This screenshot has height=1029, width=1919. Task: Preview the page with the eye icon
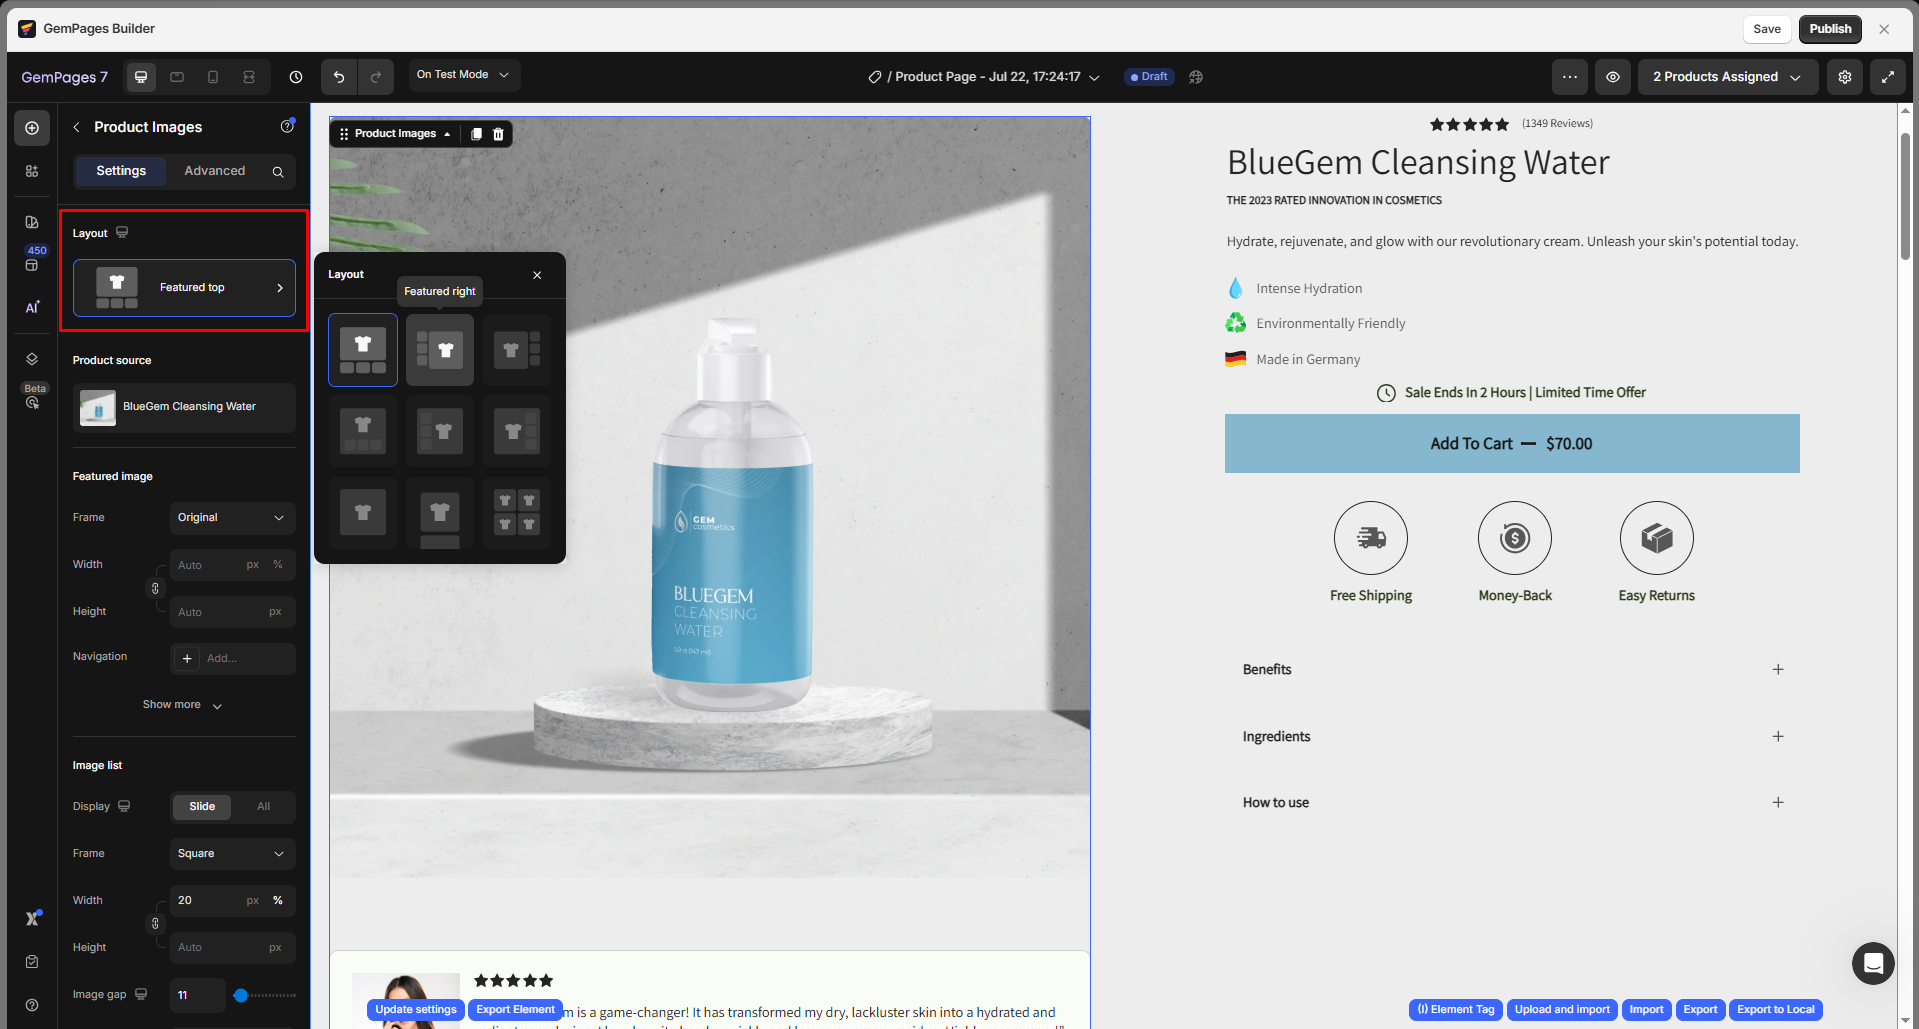click(x=1613, y=77)
